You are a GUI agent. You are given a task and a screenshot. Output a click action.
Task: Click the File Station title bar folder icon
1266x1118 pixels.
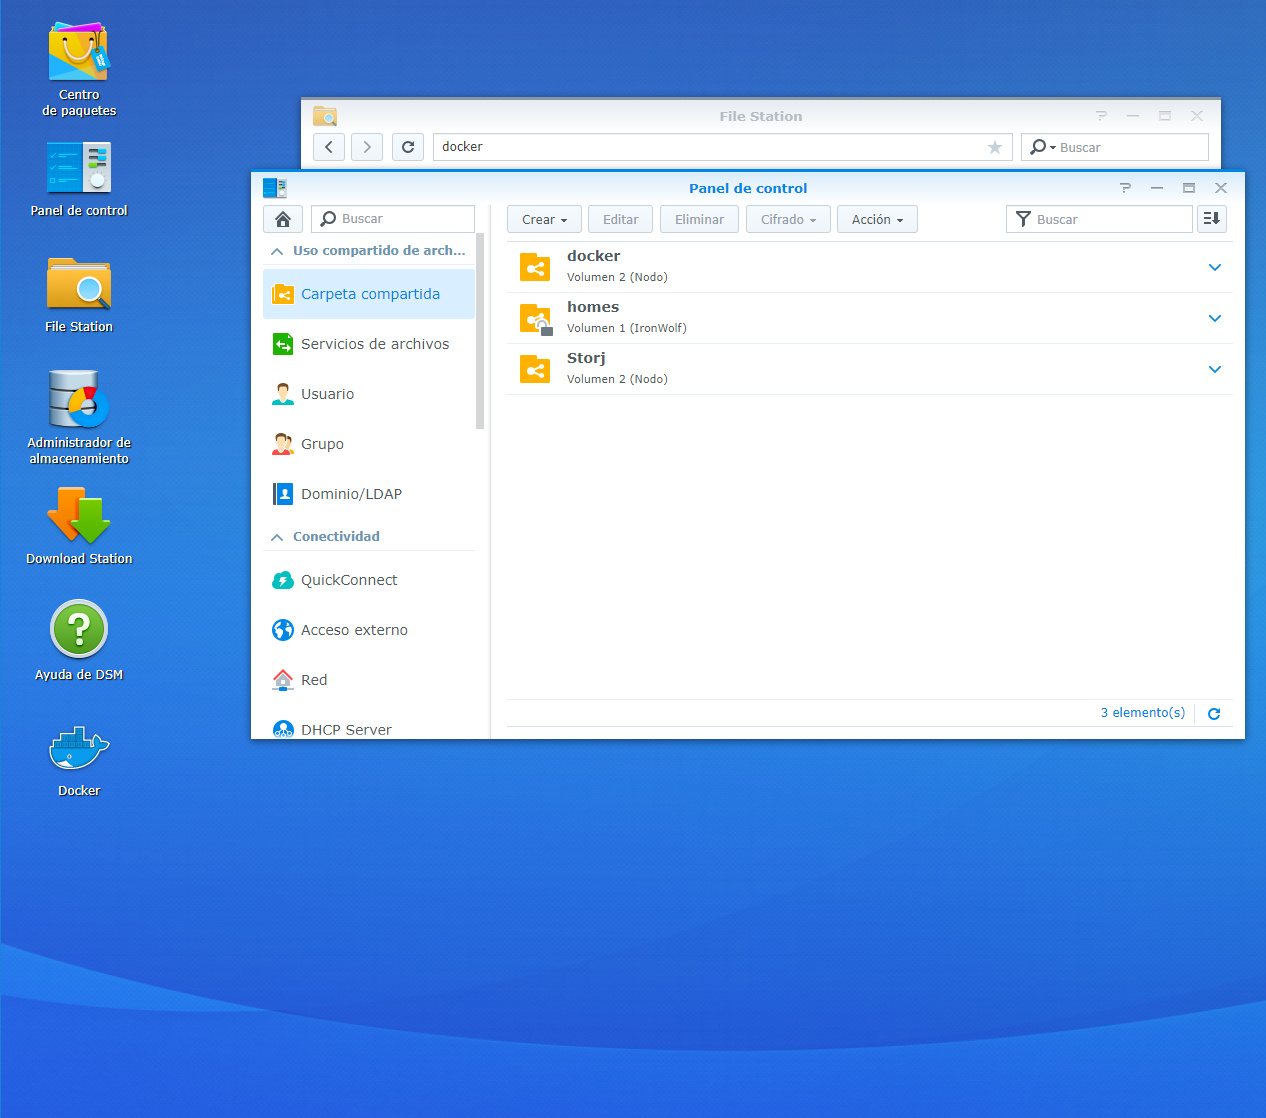point(325,116)
